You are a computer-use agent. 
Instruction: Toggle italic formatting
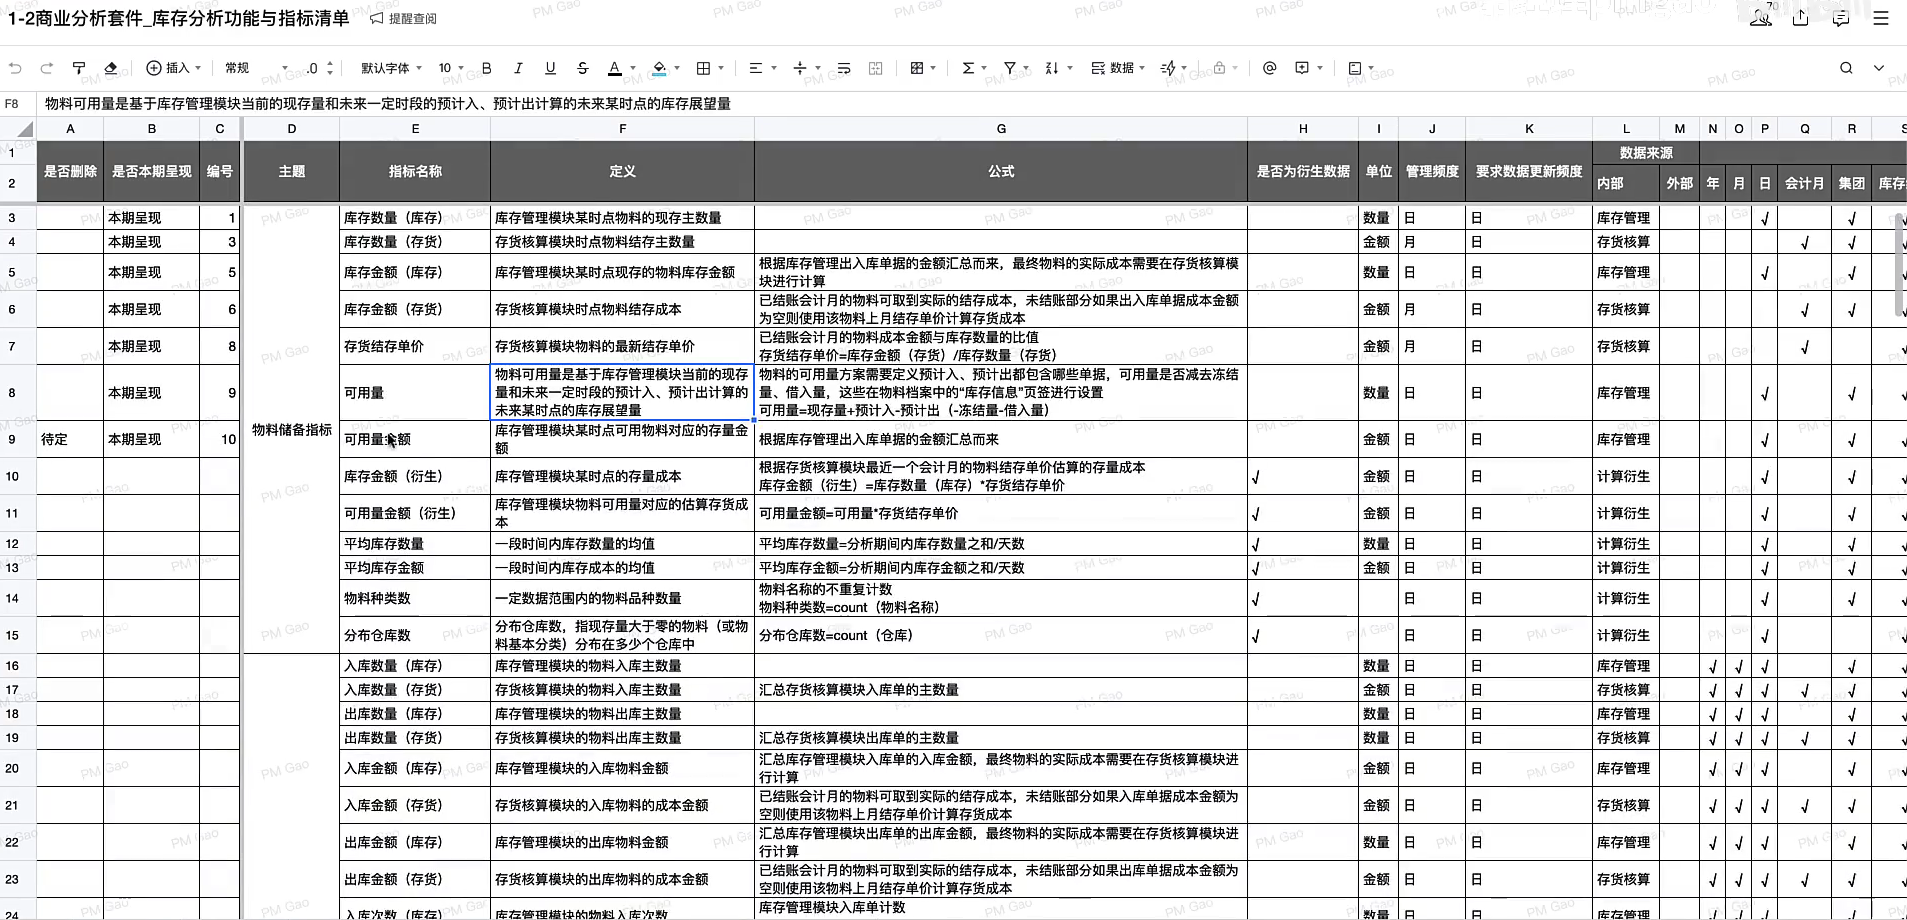coord(518,68)
